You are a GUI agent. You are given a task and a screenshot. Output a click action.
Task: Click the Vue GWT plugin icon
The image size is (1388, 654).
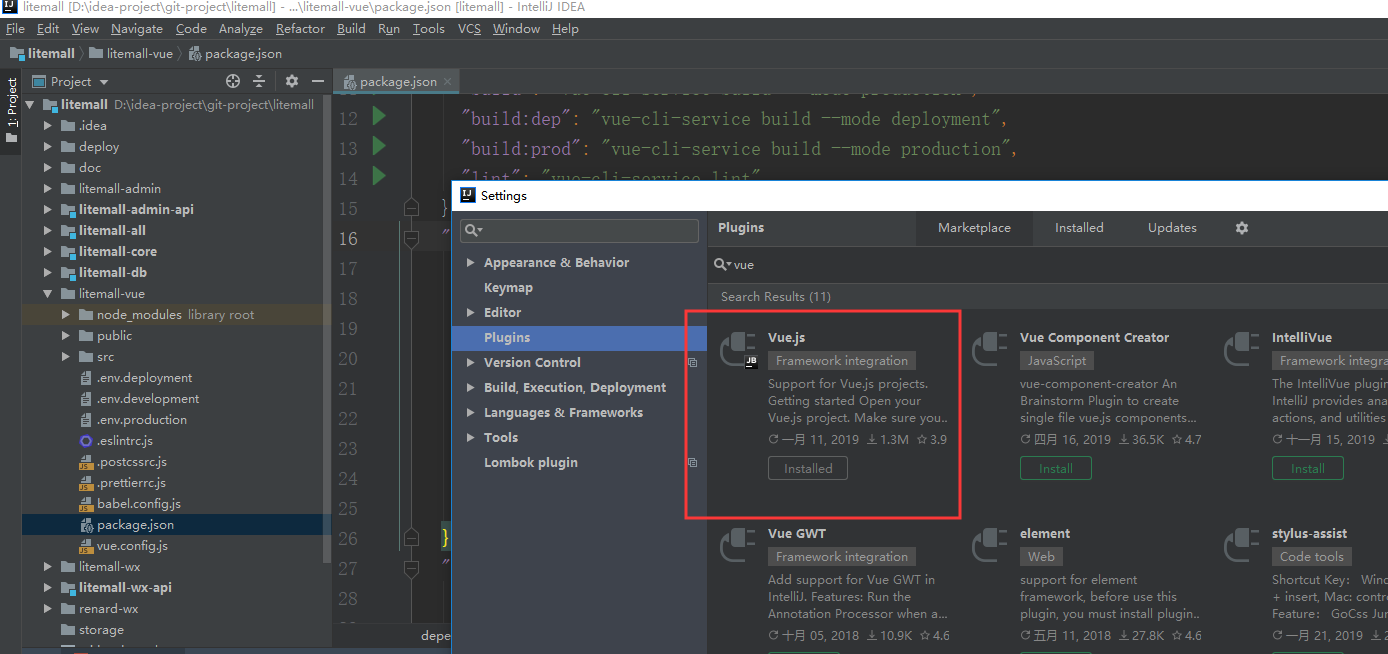(738, 545)
